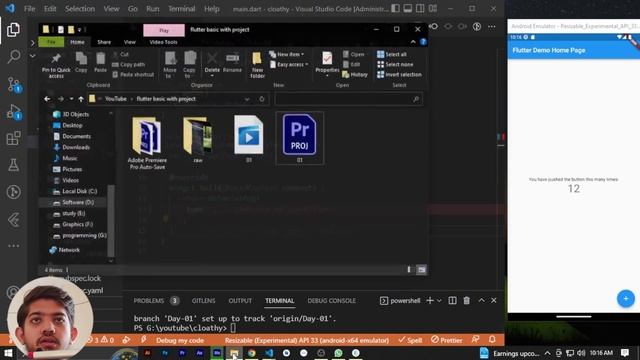Click the Windows Start button
Screen dimensions: 640x360
coord(8,353)
